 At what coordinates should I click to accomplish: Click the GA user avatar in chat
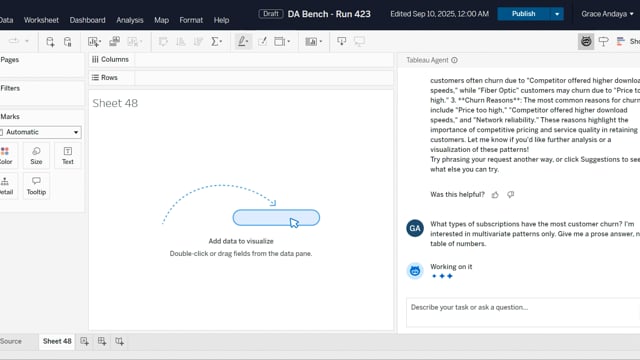[415, 228]
